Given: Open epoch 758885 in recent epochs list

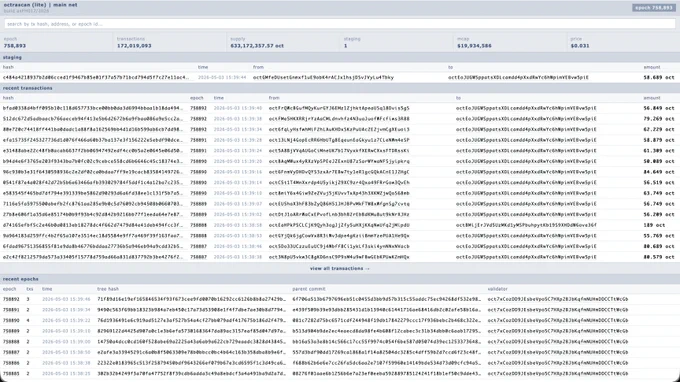Looking at the screenshot, I should click(x=11, y=374).
